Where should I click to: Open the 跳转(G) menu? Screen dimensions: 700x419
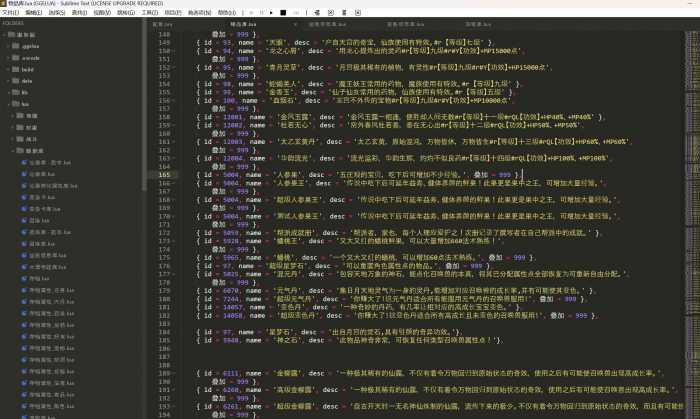(126, 13)
